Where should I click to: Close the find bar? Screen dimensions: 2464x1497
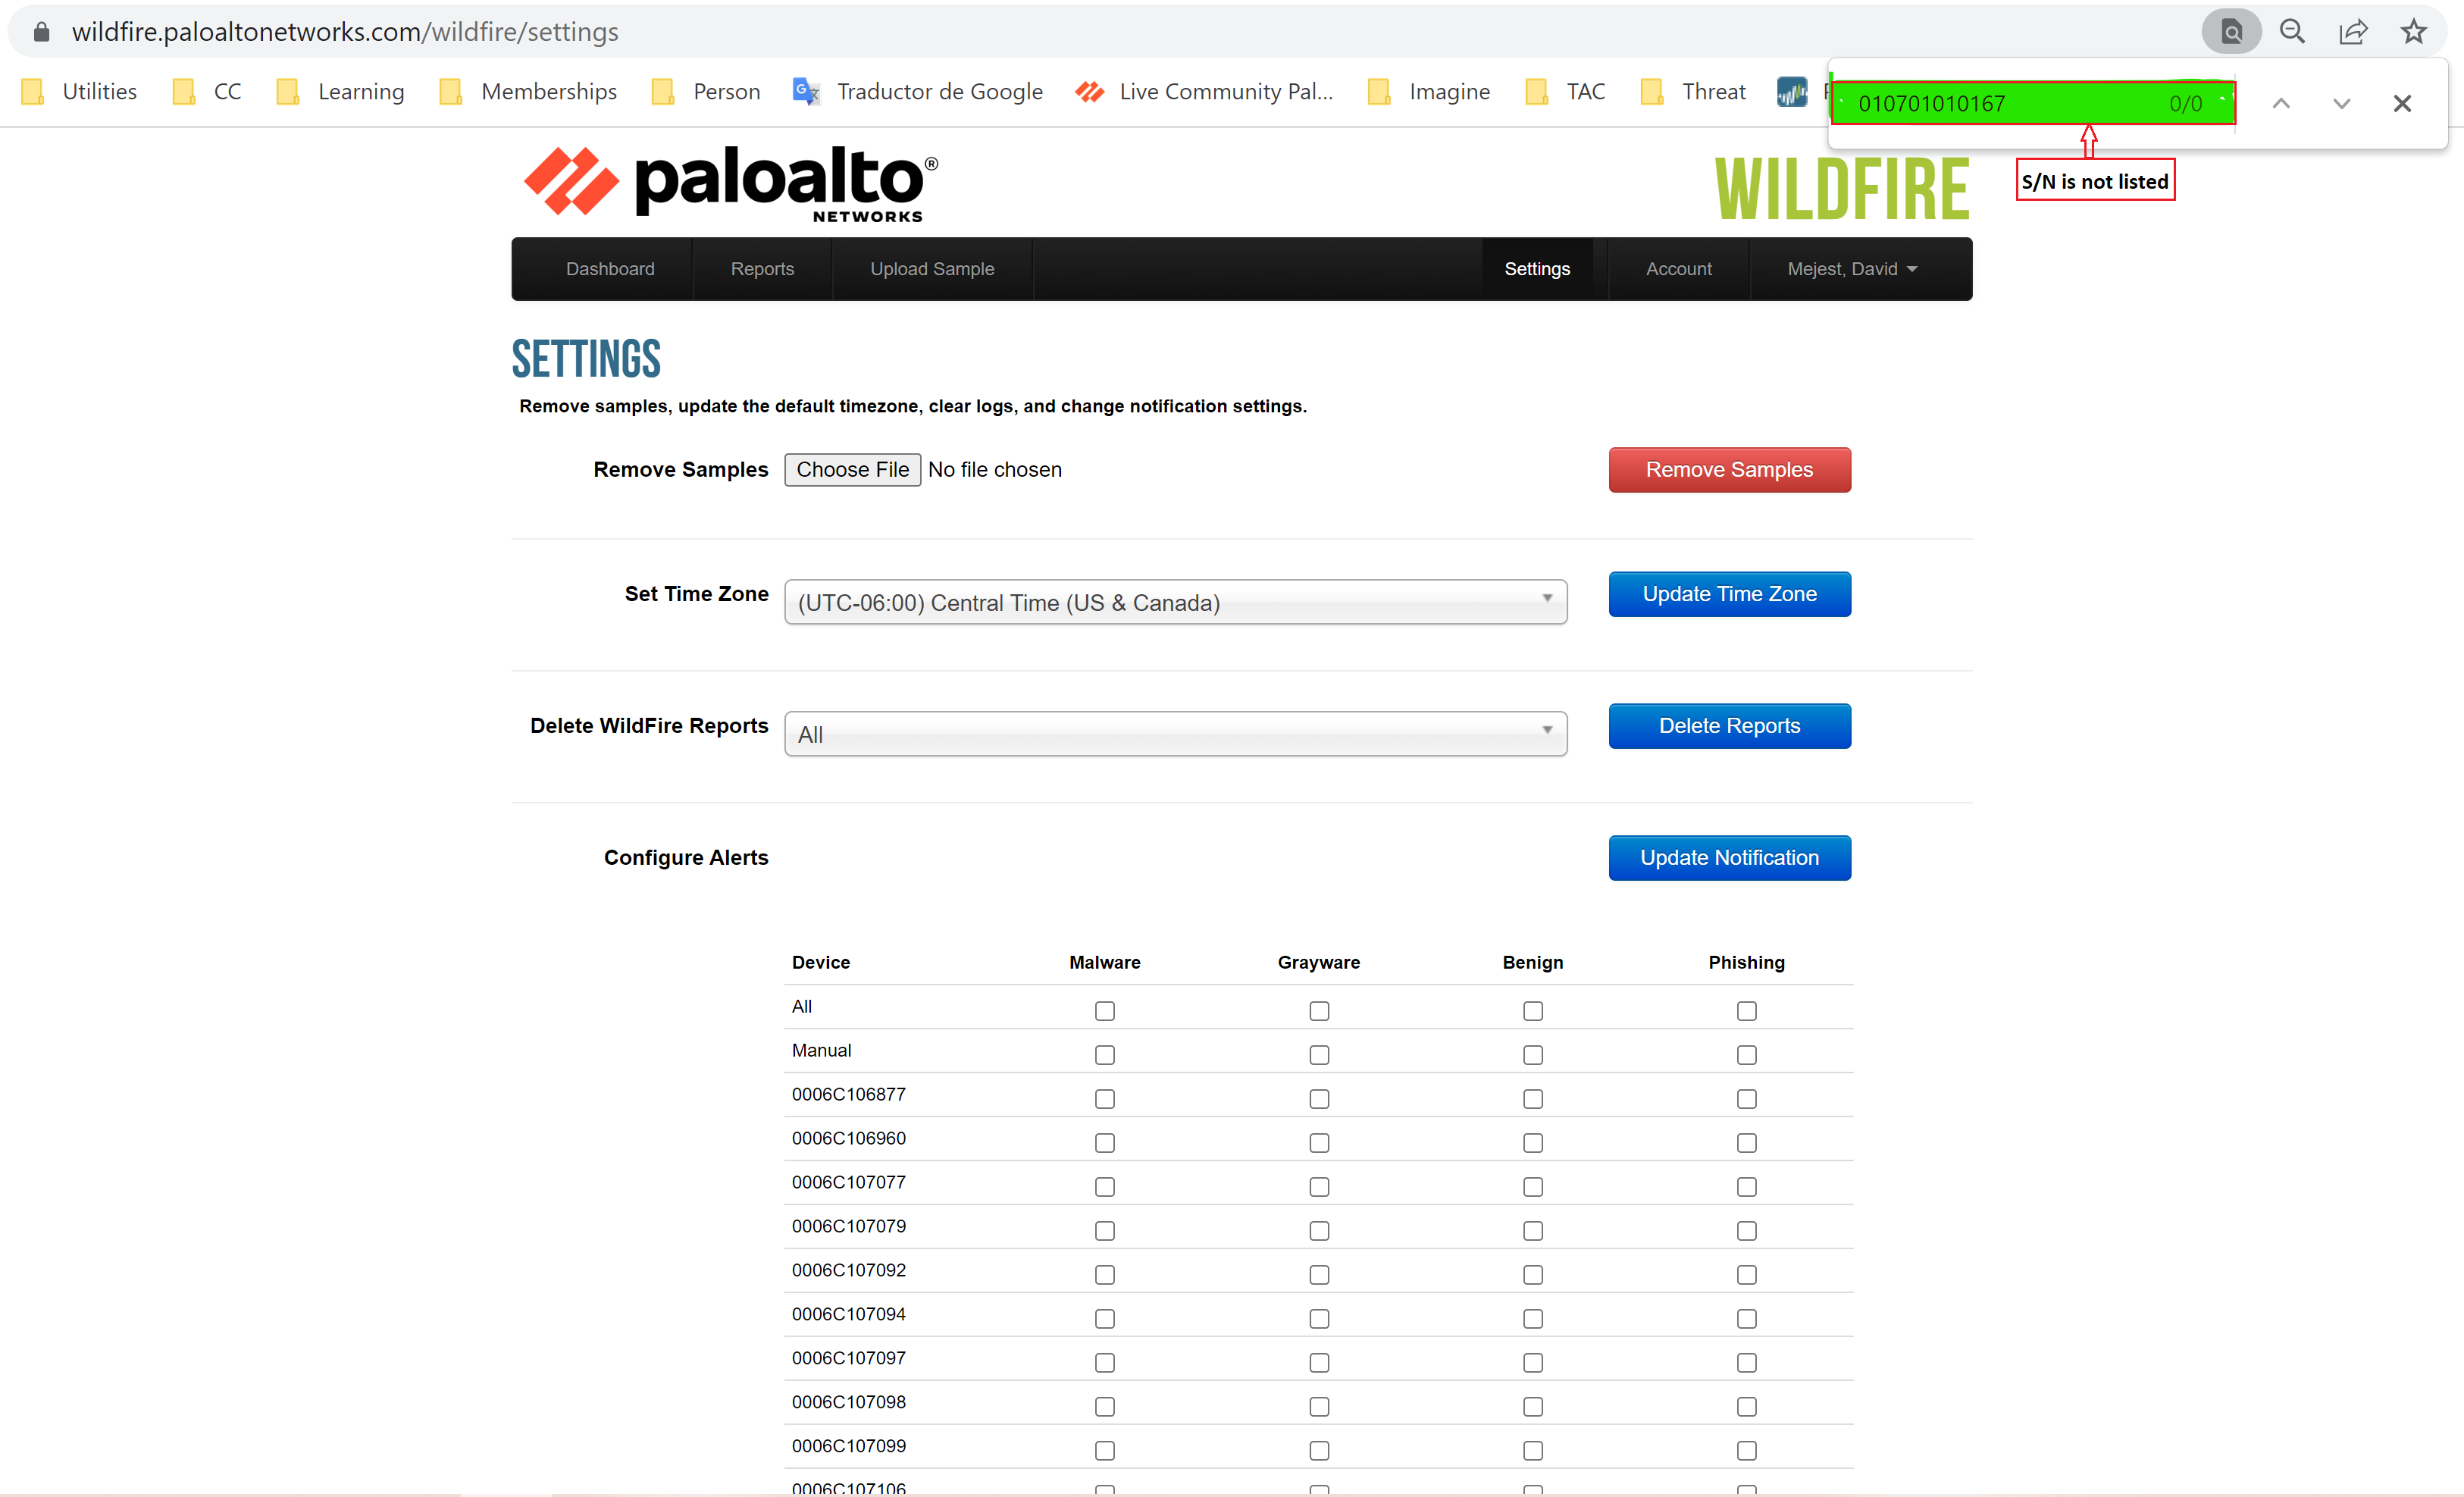[2402, 103]
